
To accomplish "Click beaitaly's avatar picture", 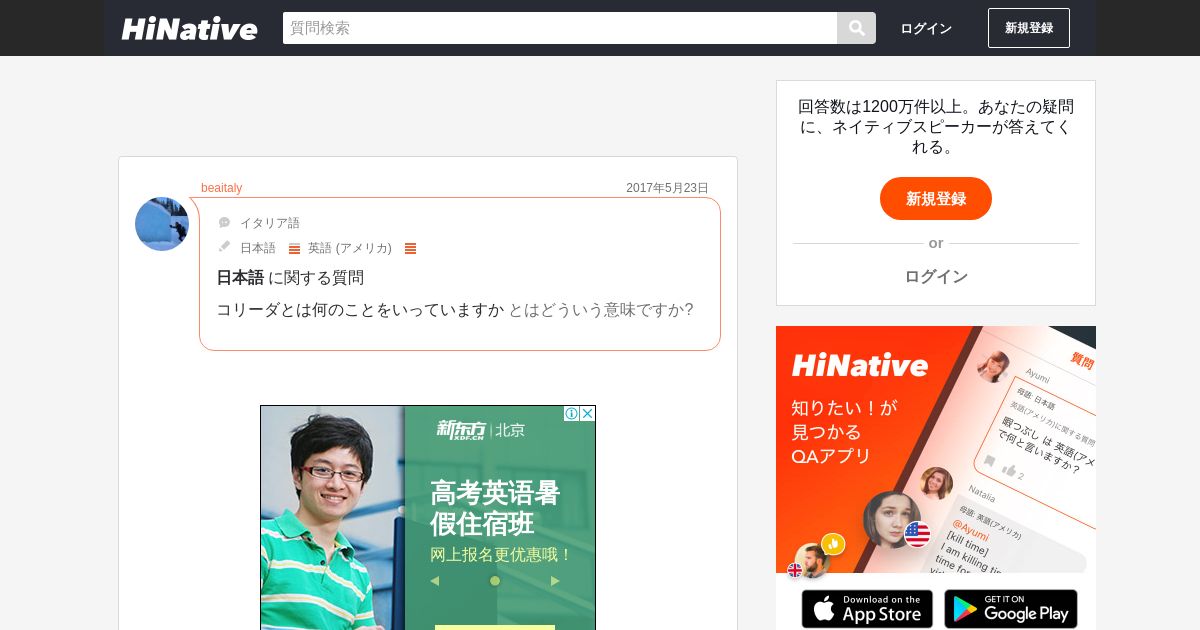I will click(162, 224).
